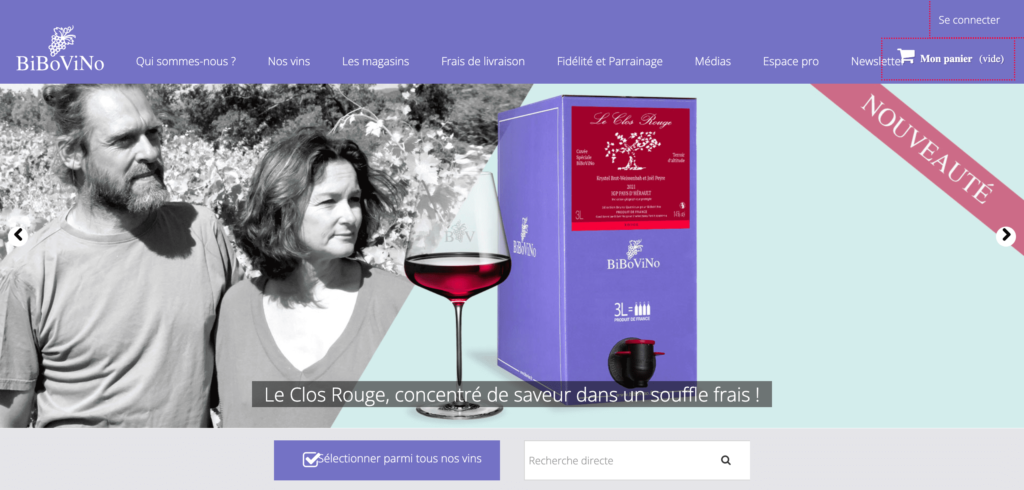Open Frais de livraison page
The width and height of the screenshot is (1024, 490).
pyautogui.click(x=483, y=61)
